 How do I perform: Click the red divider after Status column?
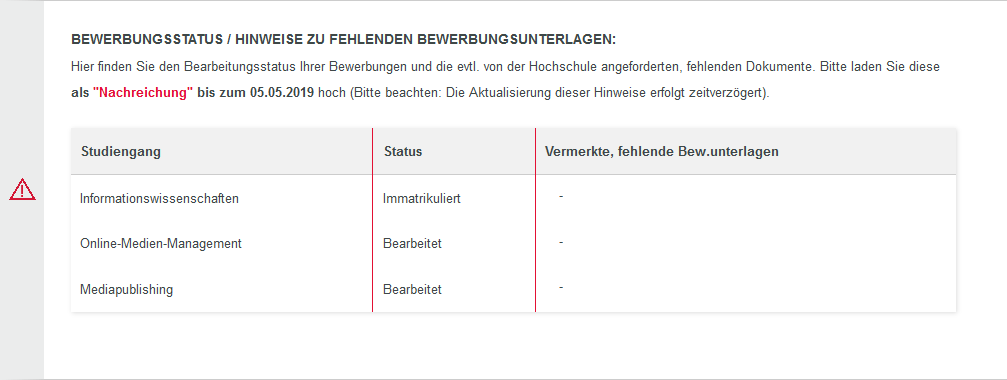[535, 220]
